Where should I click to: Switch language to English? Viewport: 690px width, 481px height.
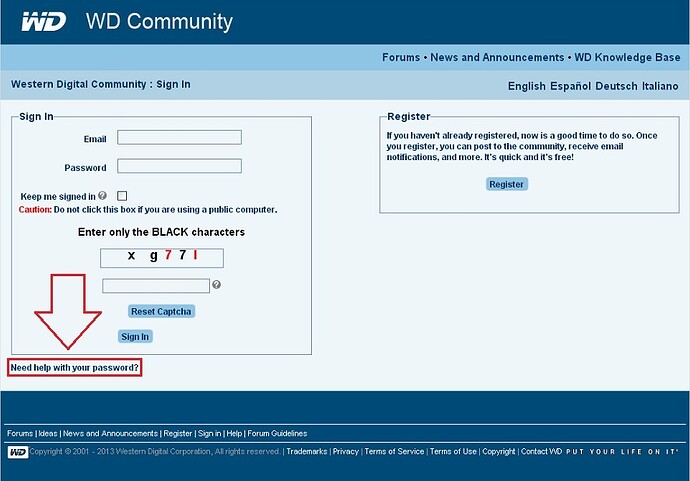coord(527,86)
